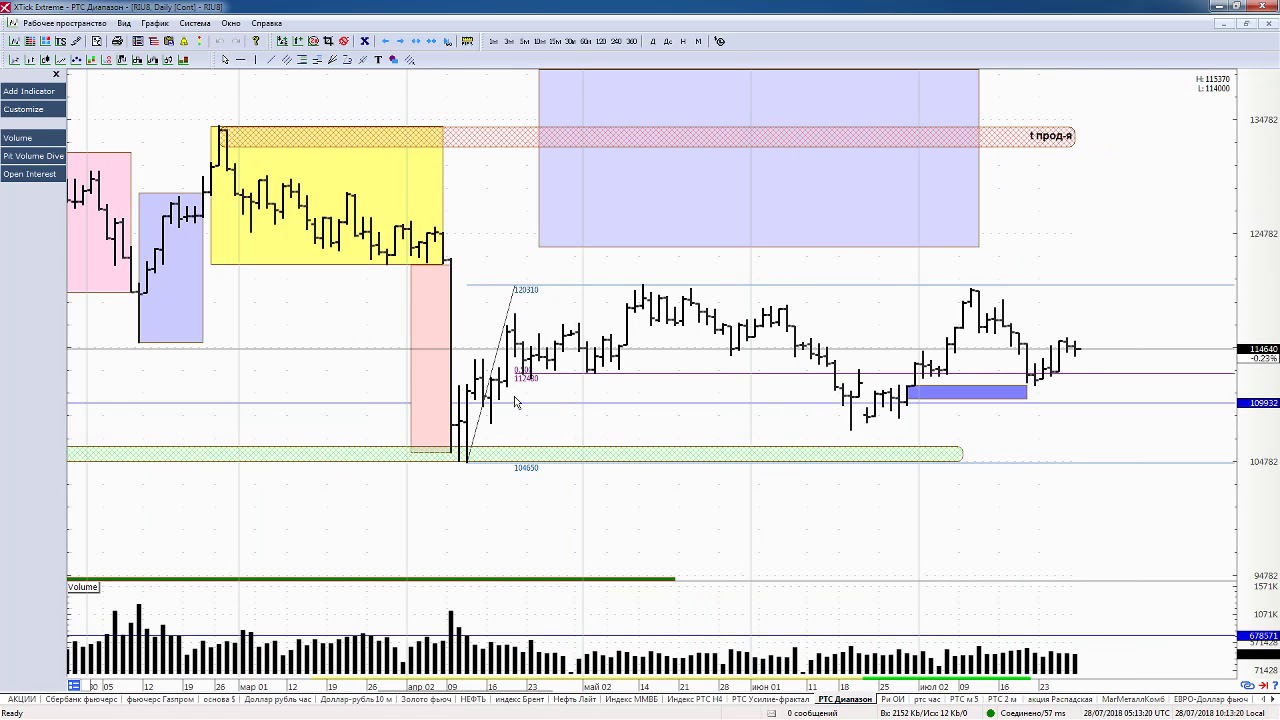This screenshot has height=720, width=1280.
Task: Open the индекс Брент tab
Action: tap(519, 699)
